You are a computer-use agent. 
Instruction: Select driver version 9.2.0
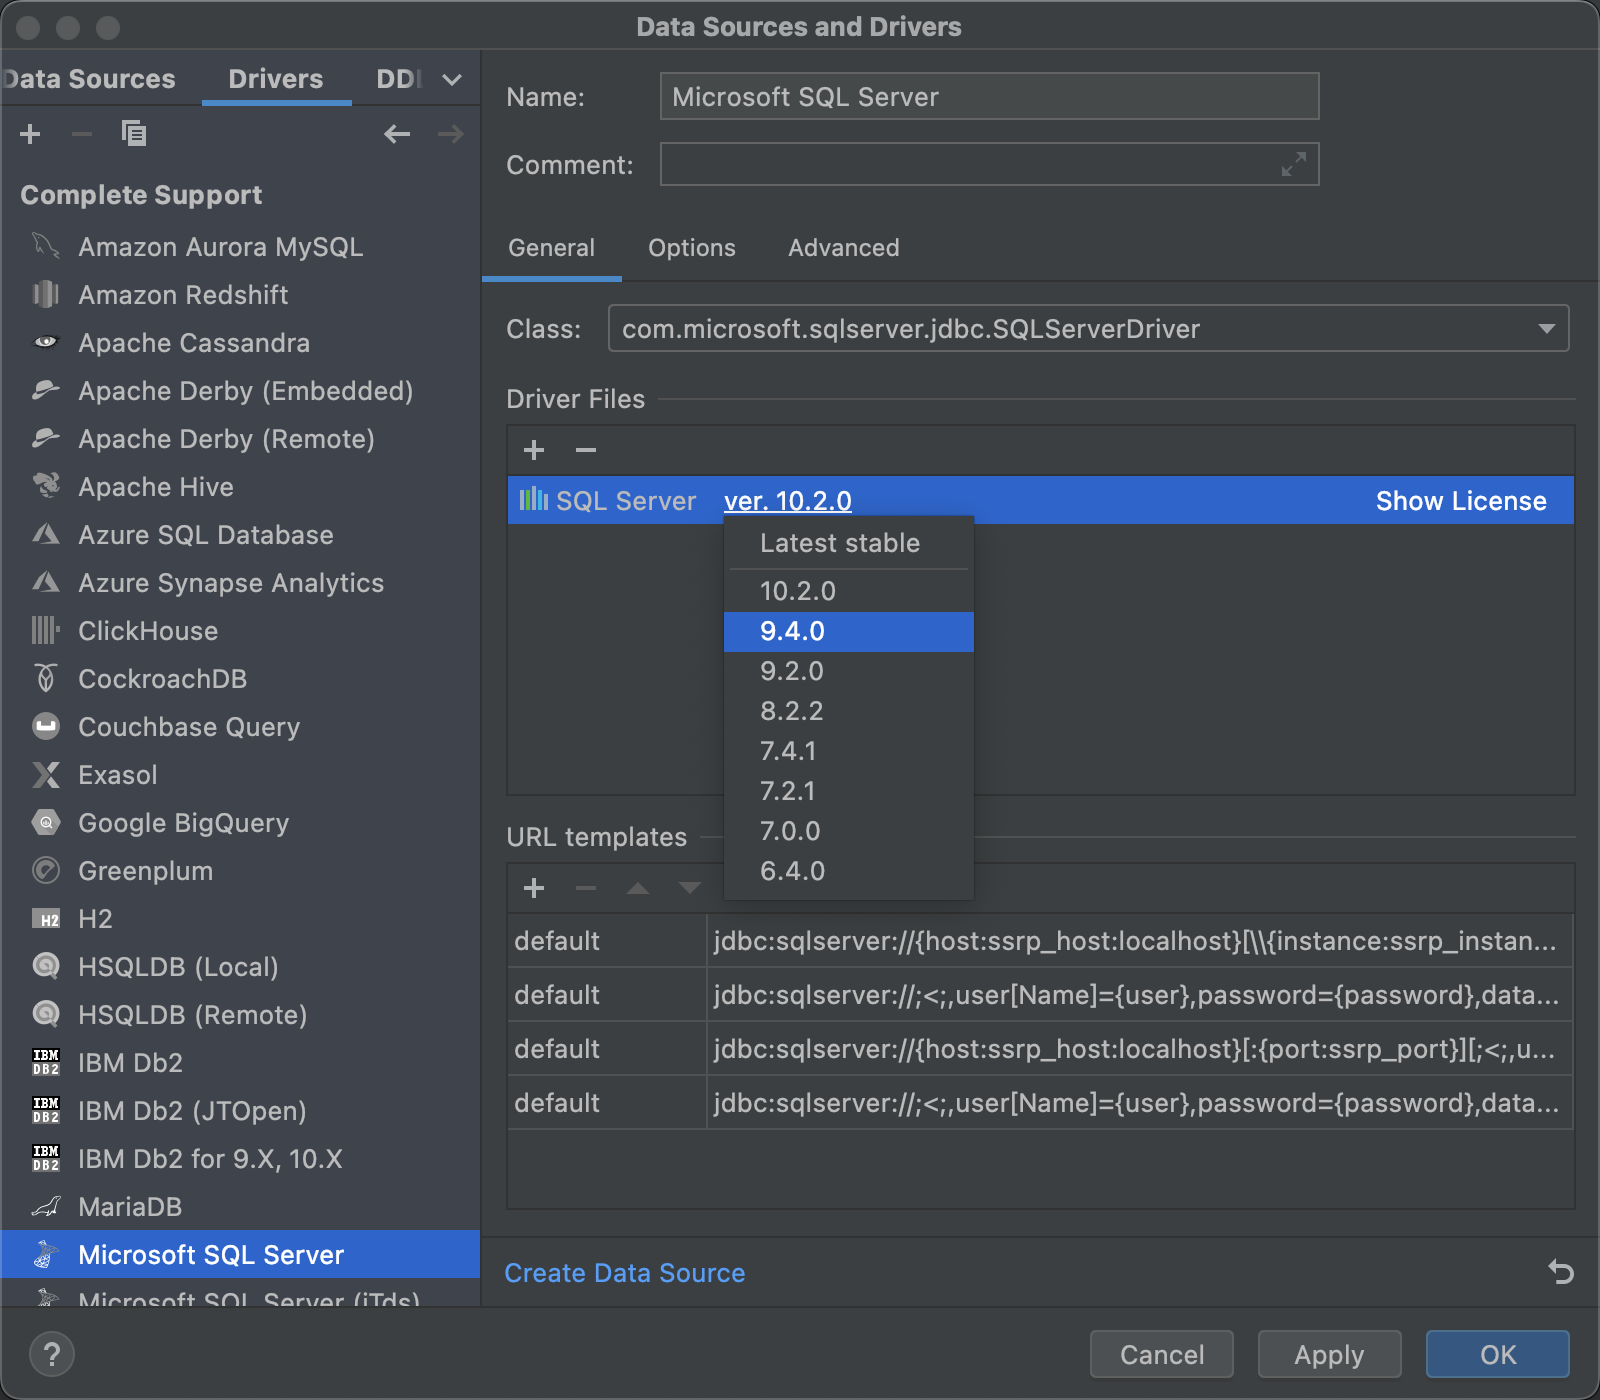coord(849,671)
